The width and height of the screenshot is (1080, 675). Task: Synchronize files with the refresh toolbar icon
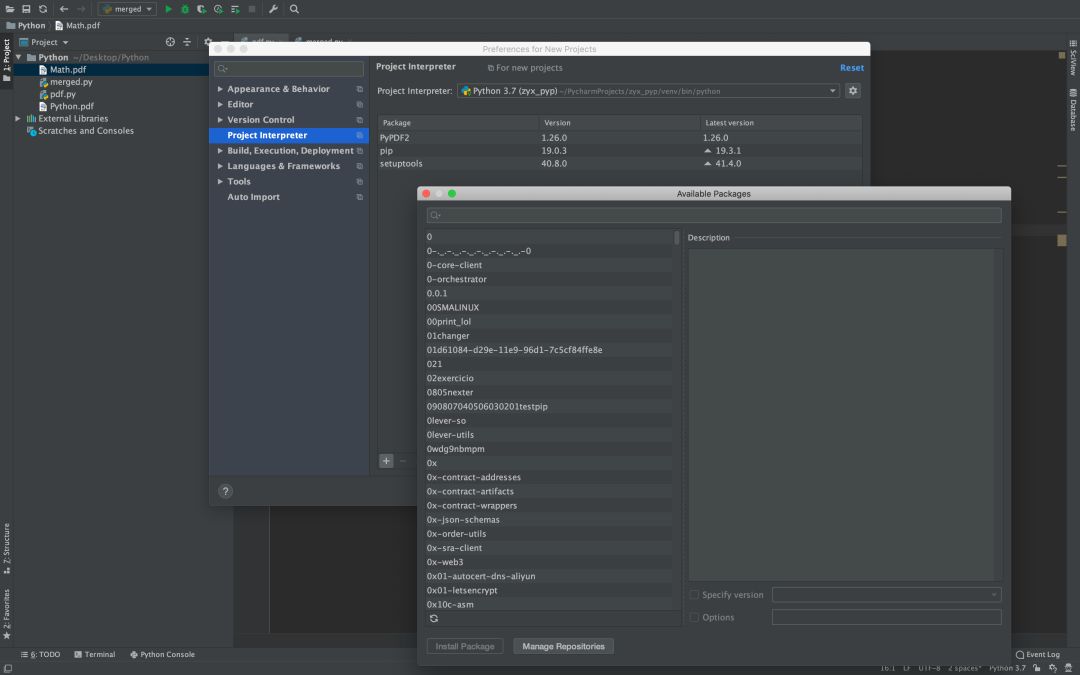pyautogui.click(x=43, y=9)
